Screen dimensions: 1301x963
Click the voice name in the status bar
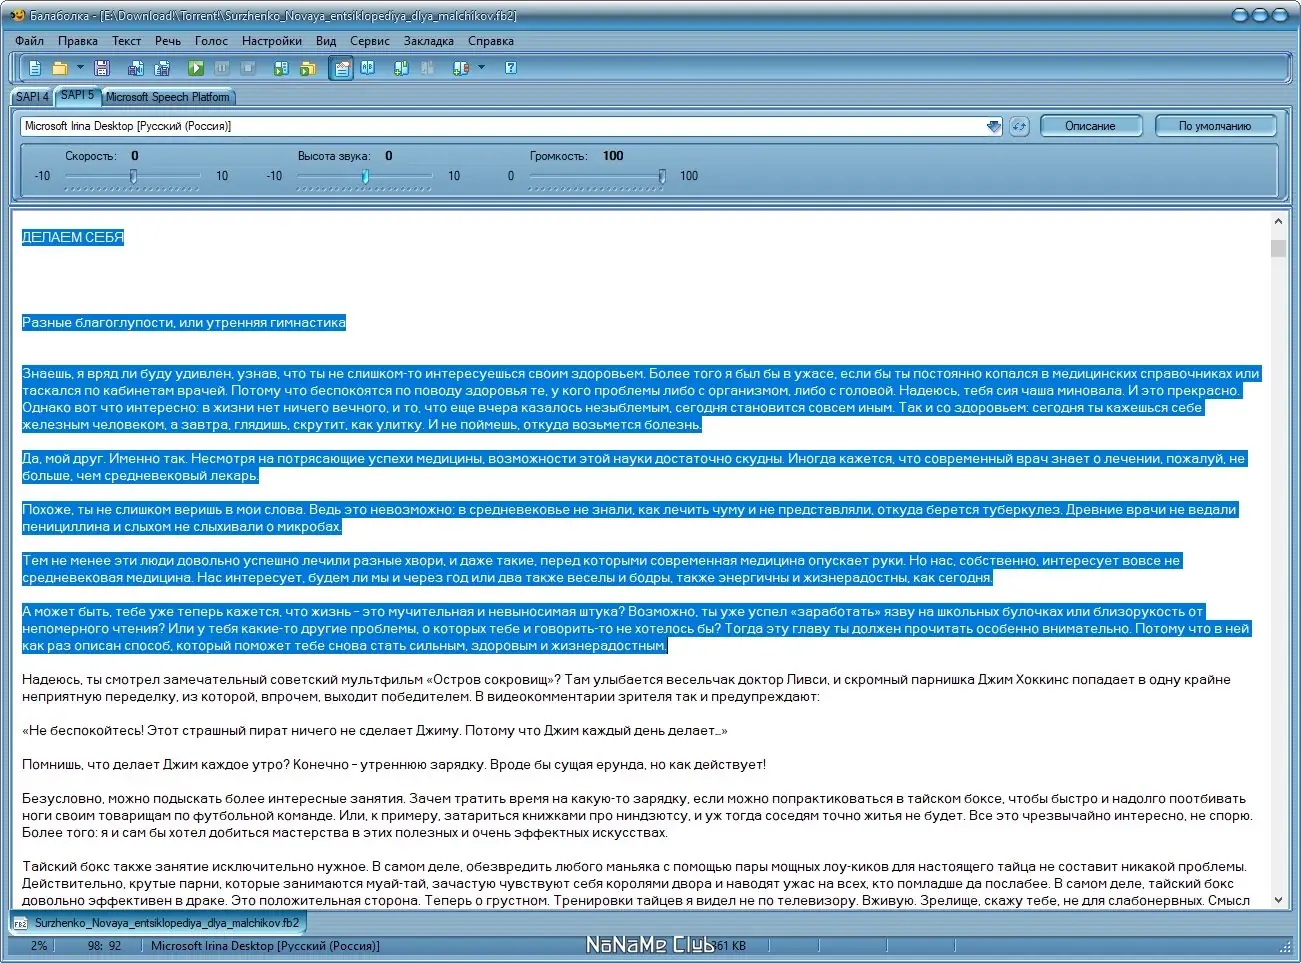coord(265,945)
